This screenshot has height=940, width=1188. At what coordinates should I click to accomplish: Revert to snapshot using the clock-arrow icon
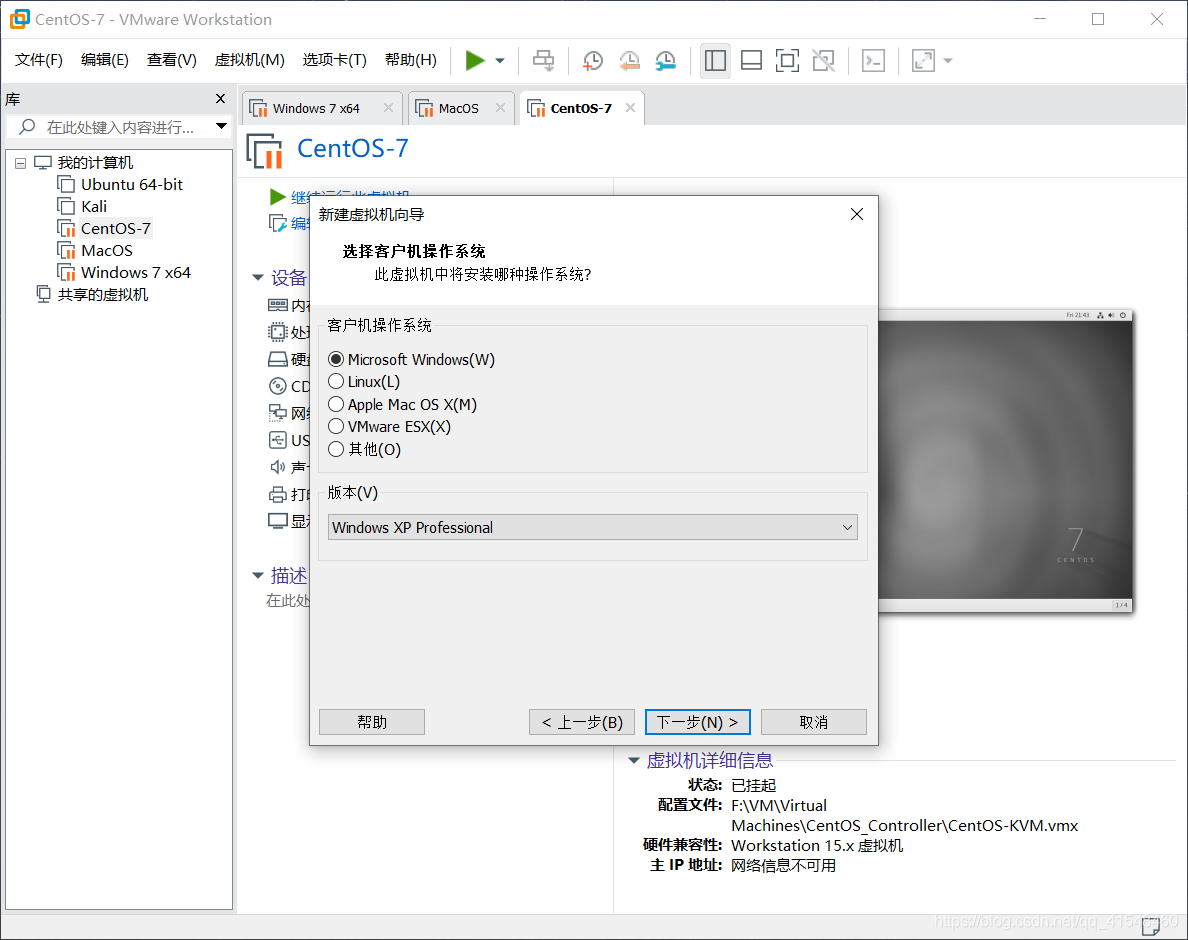tap(629, 61)
